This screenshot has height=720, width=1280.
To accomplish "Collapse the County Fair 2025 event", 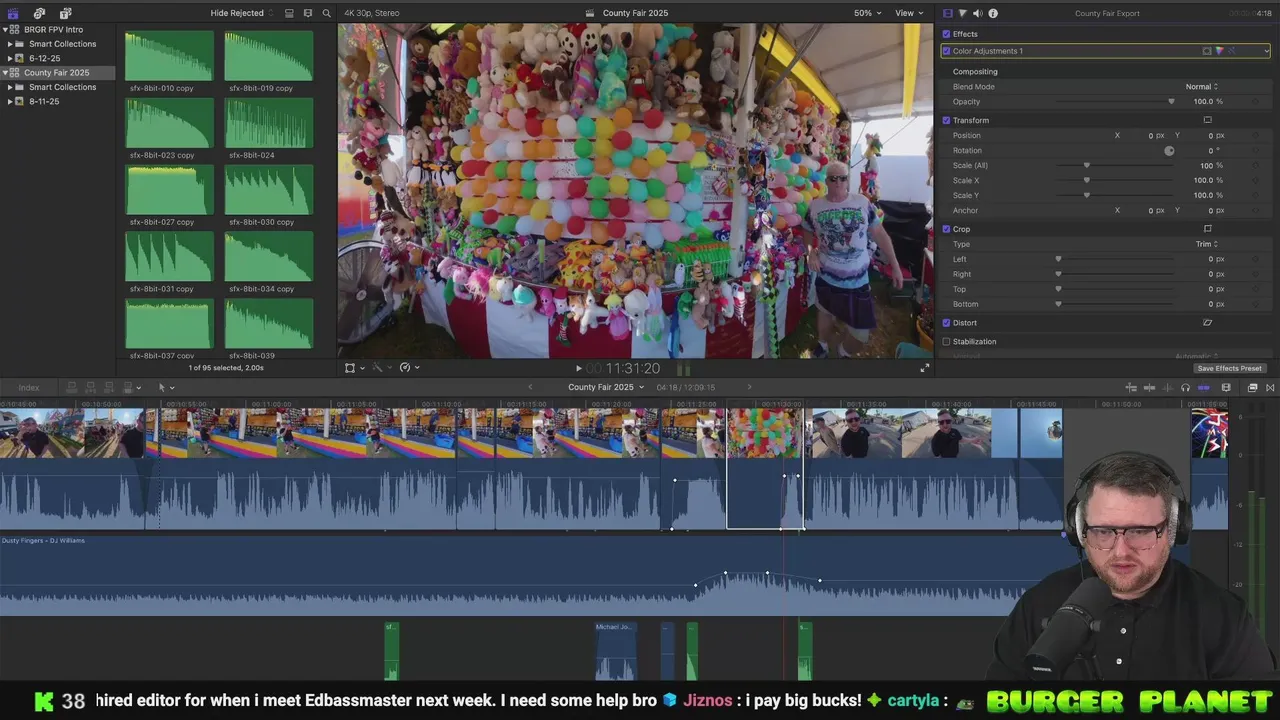I will [5, 73].
